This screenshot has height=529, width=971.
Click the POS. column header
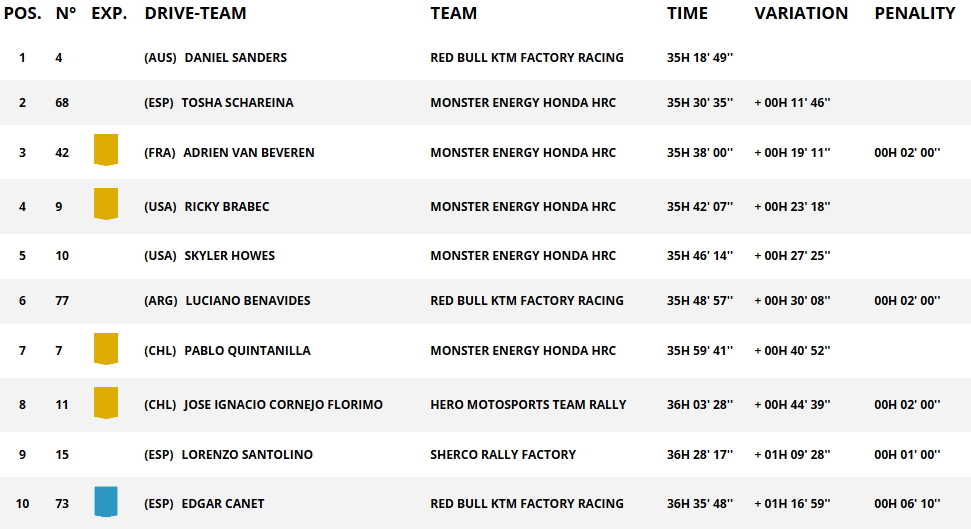point(23,13)
